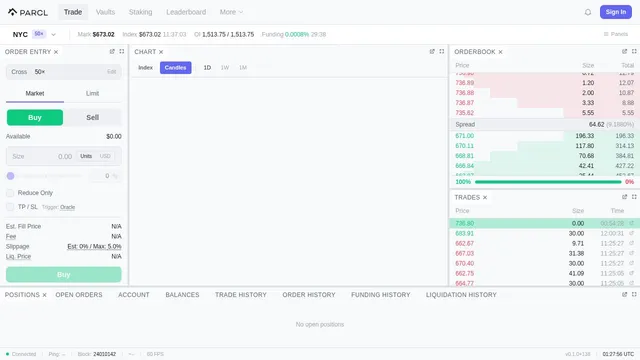Screen dimensions: 640x360
Task: Click the Parcl logo
Action: pyautogui.click(x=28, y=12)
